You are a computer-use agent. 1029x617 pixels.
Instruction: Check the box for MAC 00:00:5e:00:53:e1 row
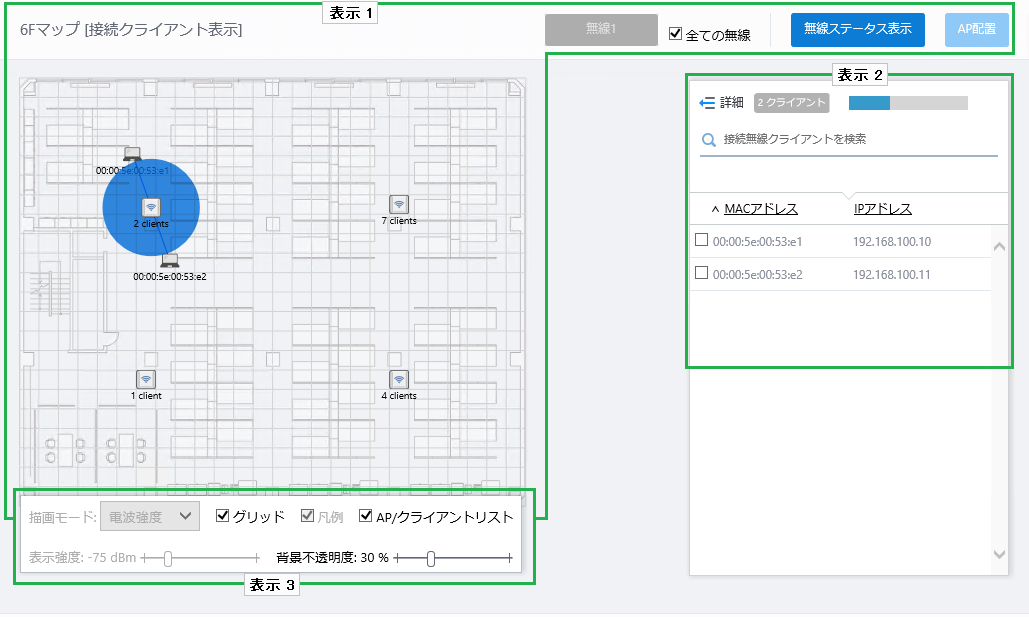click(701, 240)
